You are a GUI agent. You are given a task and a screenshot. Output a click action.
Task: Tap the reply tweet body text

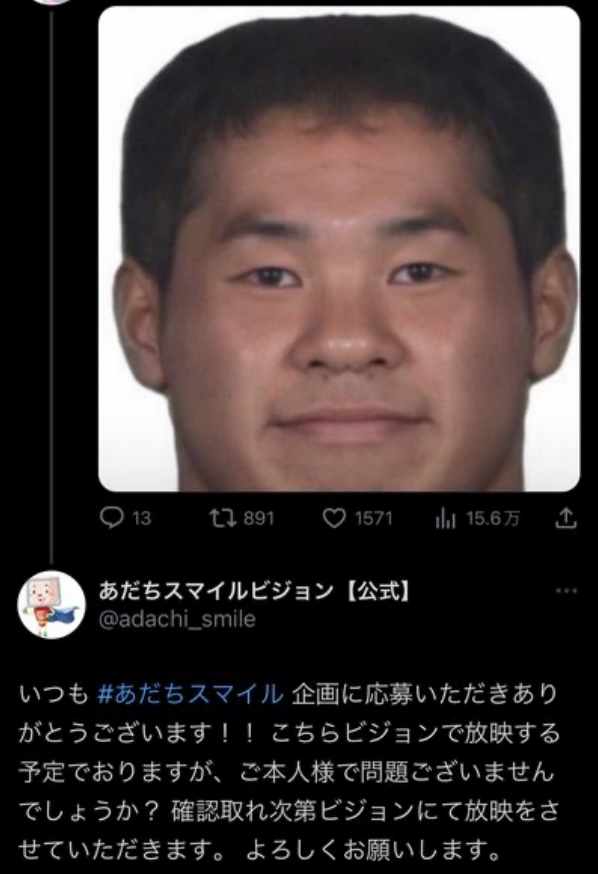point(289,773)
